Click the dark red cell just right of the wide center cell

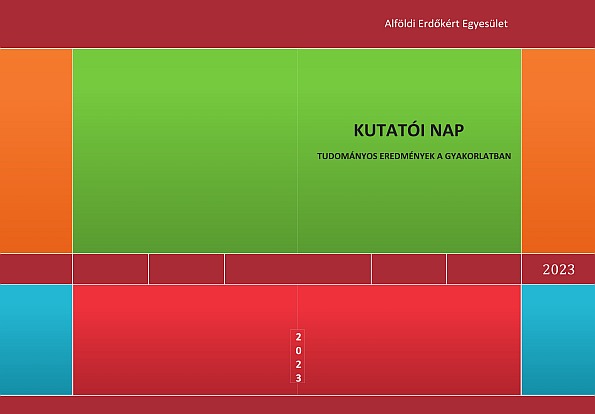tap(409, 269)
